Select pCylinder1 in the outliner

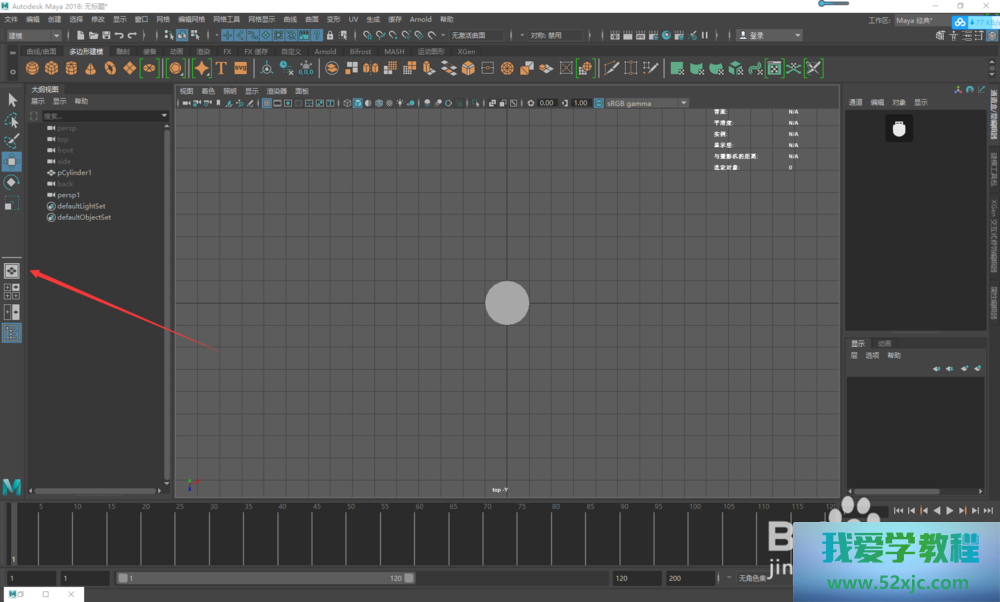(74, 172)
